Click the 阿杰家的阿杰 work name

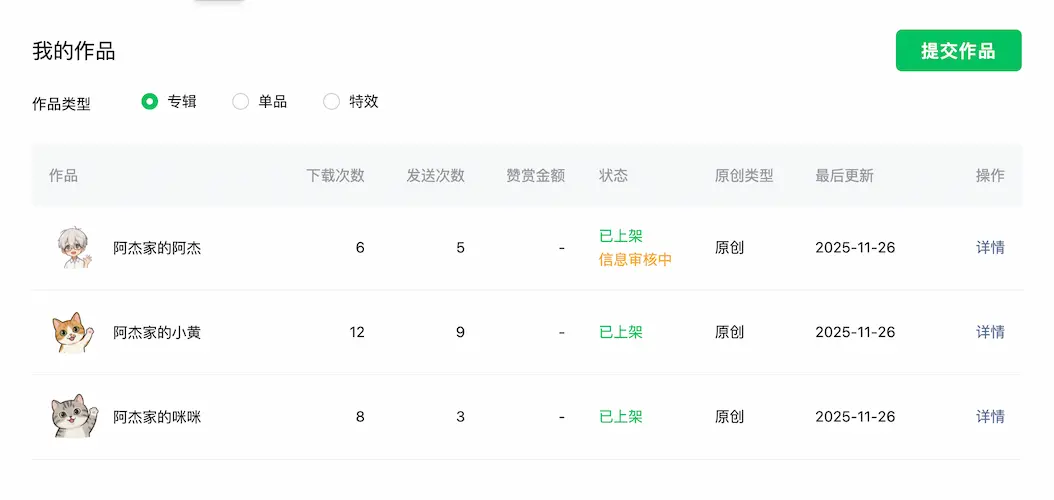[157, 248]
